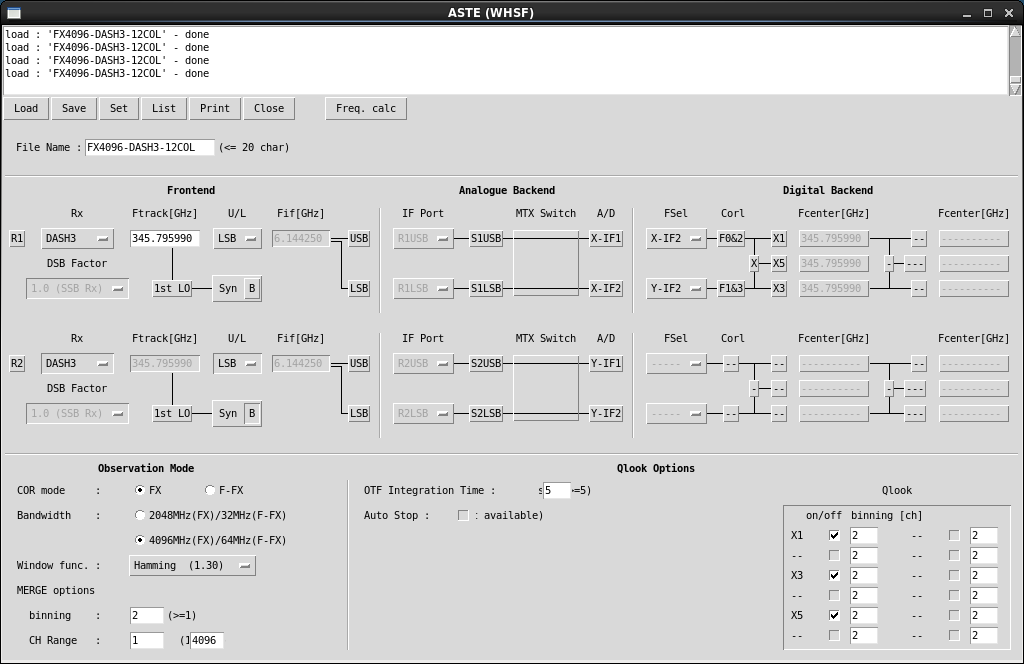Image resolution: width=1024 pixels, height=664 pixels.
Task: Click the R2 row label button
Action: pos(17,363)
